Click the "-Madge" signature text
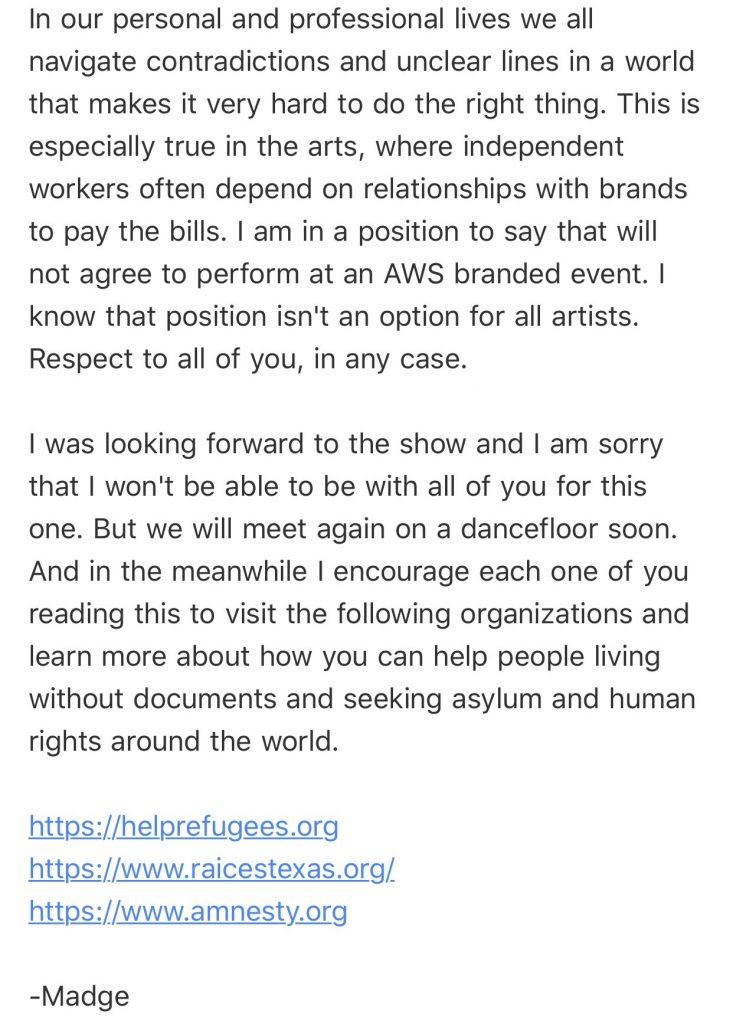Image resolution: width=733 pixels, height=1024 pixels. coord(79,996)
